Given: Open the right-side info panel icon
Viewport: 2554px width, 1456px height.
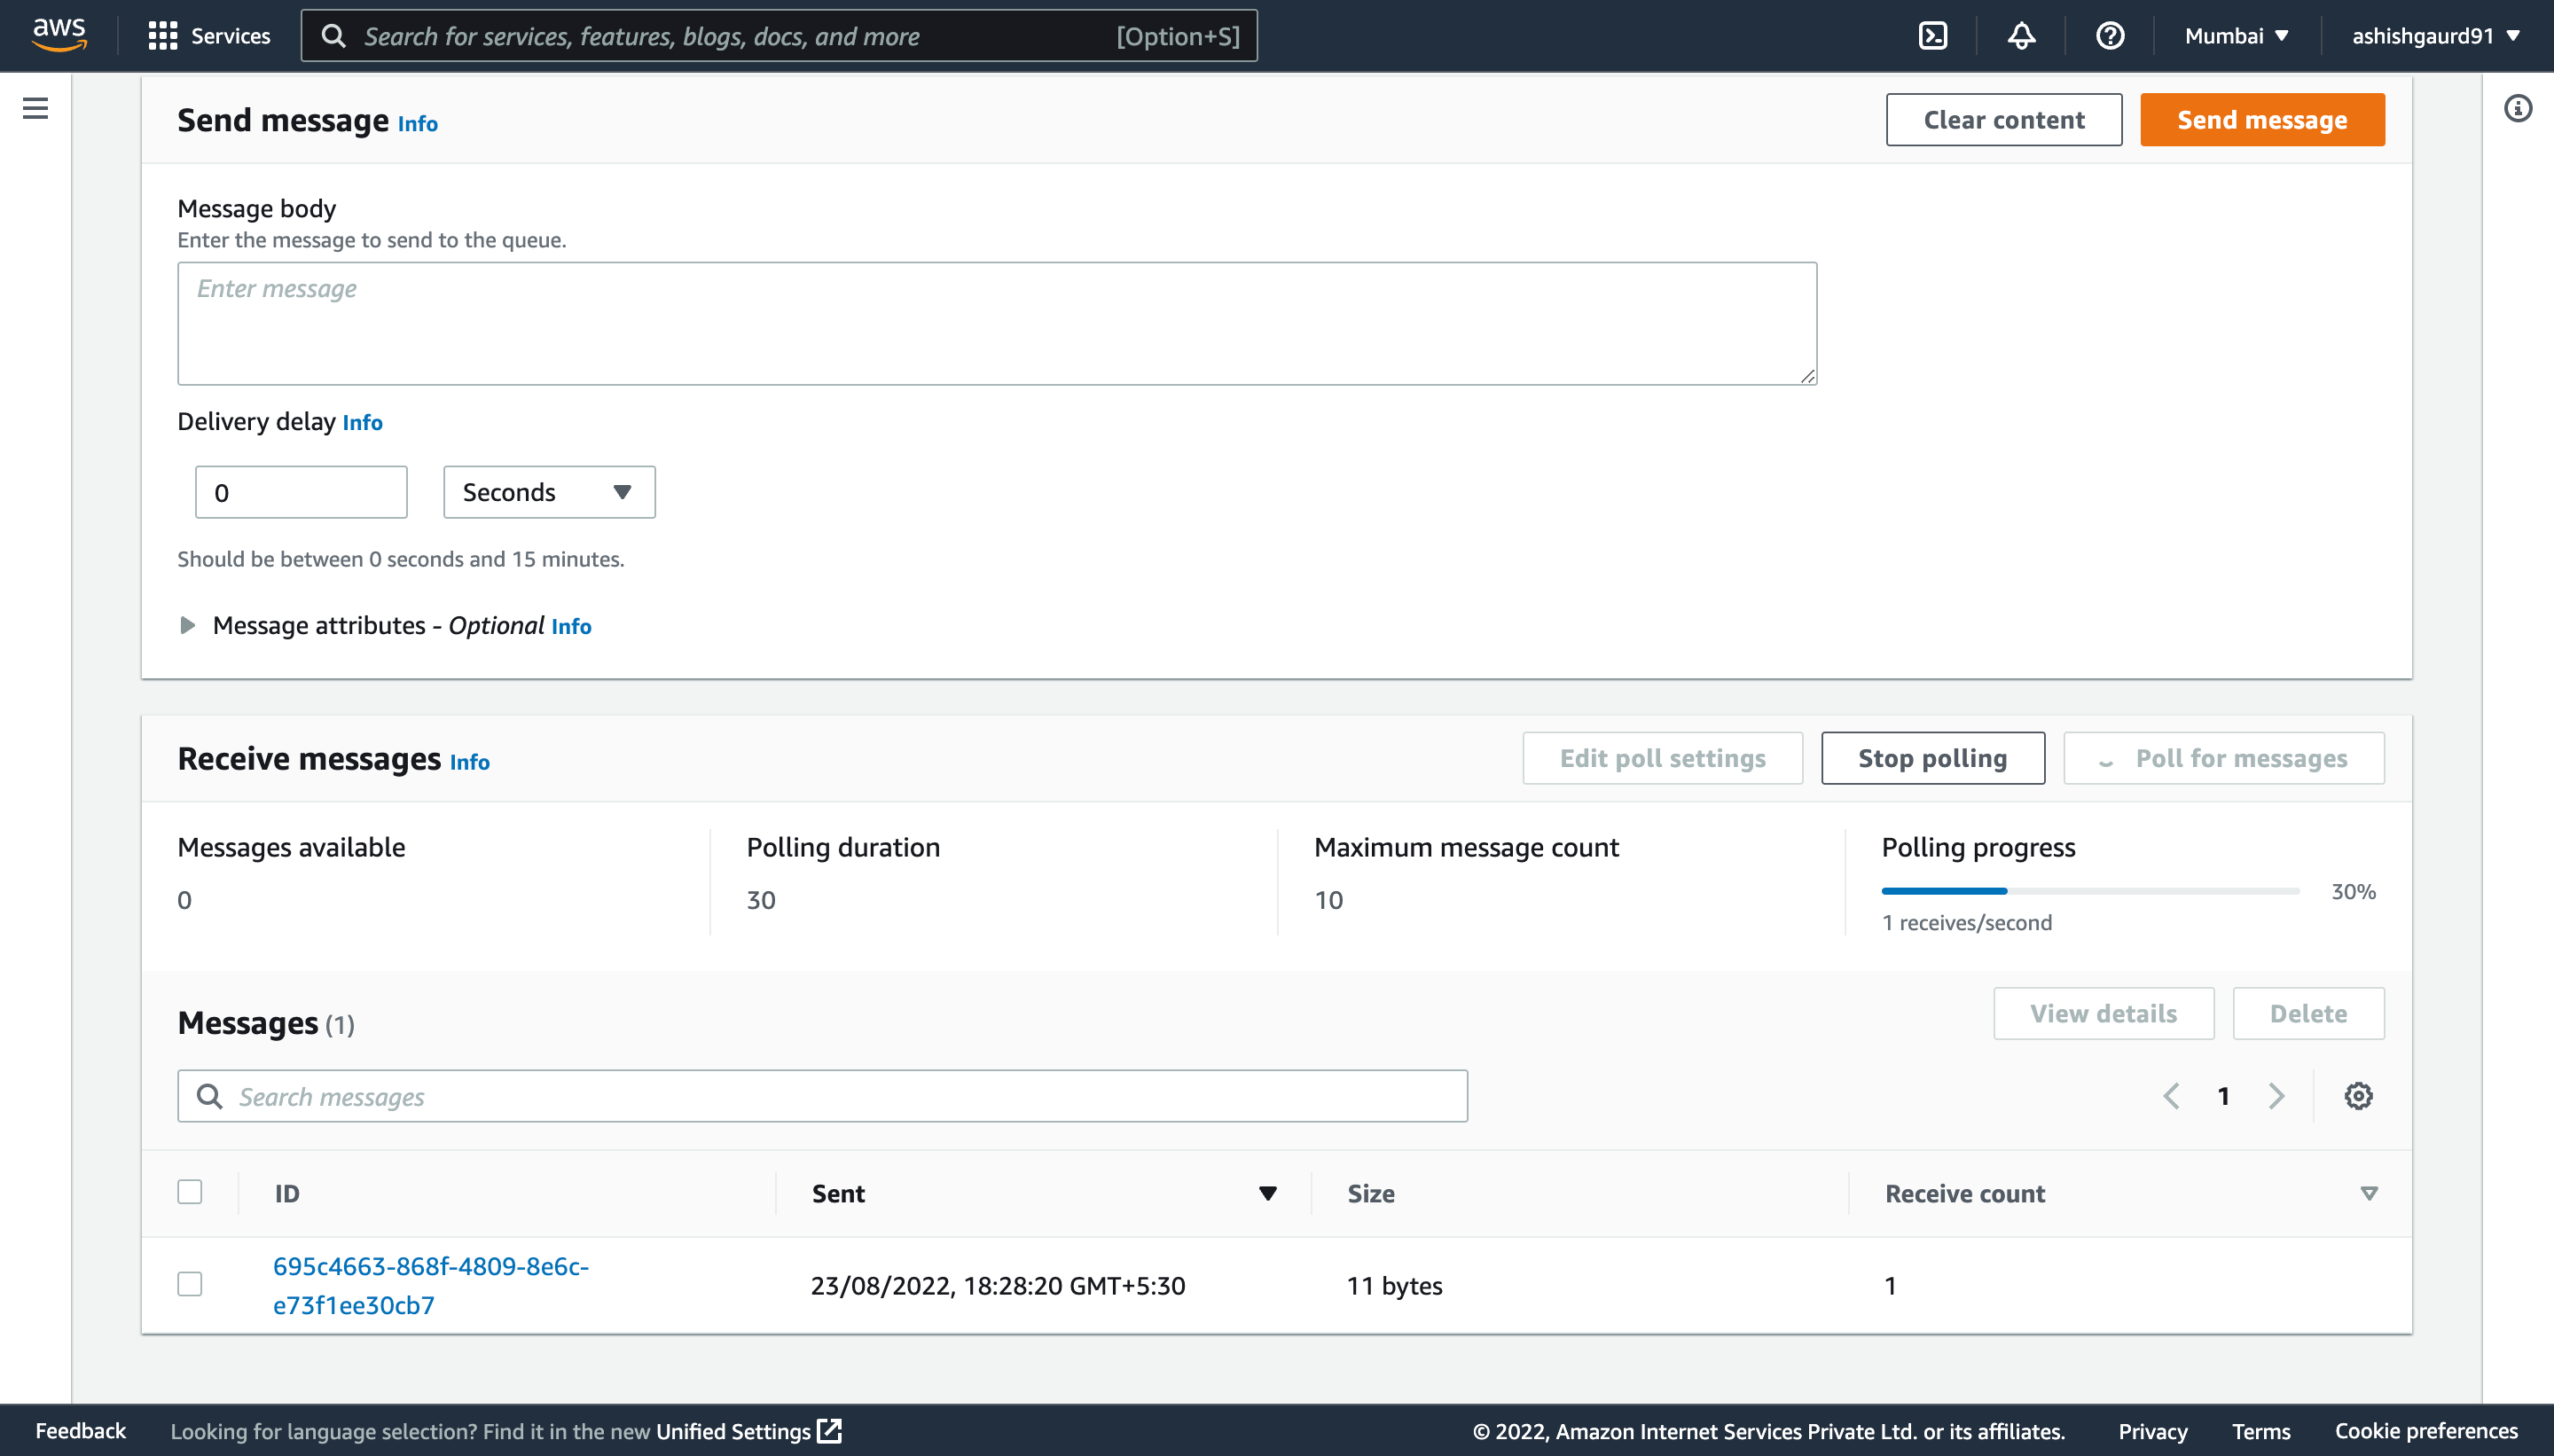Looking at the screenshot, I should click(x=2518, y=108).
